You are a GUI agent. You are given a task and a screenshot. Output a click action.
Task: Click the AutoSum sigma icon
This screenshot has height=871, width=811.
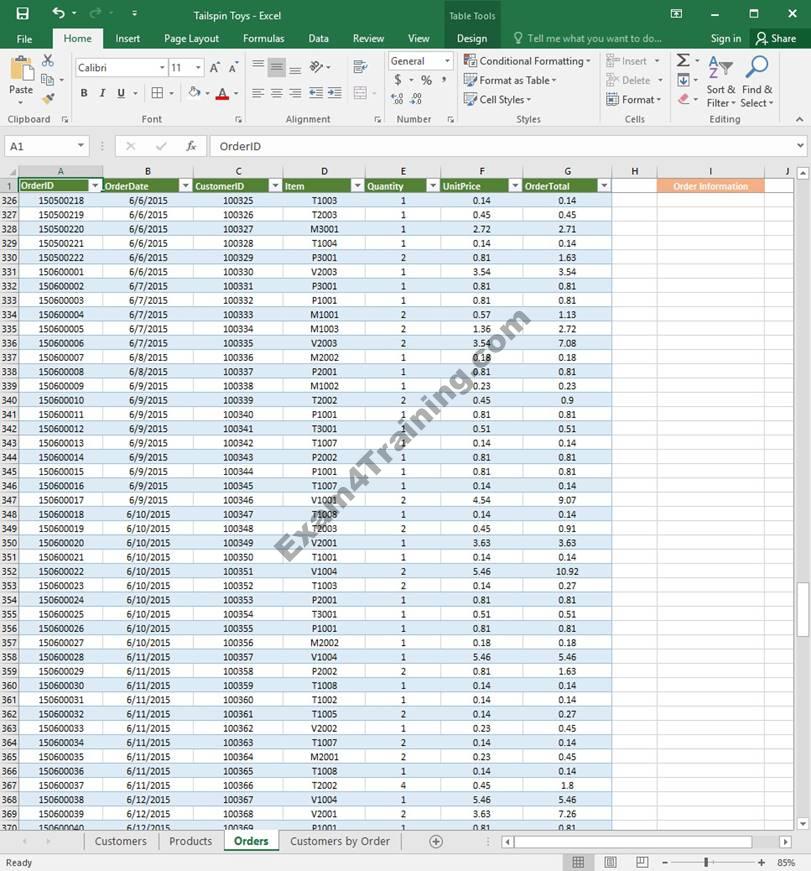pyautogui.click(x=683, y=61)
